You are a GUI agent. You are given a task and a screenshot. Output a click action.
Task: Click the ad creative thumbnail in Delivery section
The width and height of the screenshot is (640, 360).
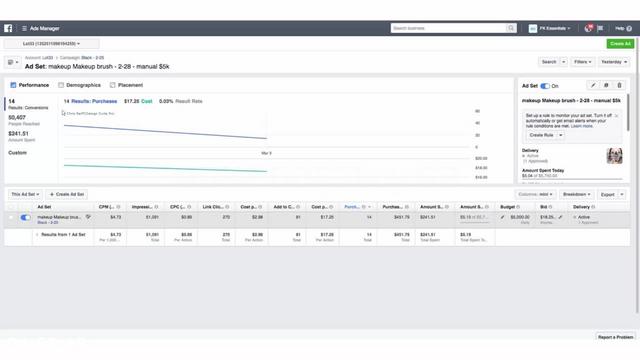tap(614, 156)
